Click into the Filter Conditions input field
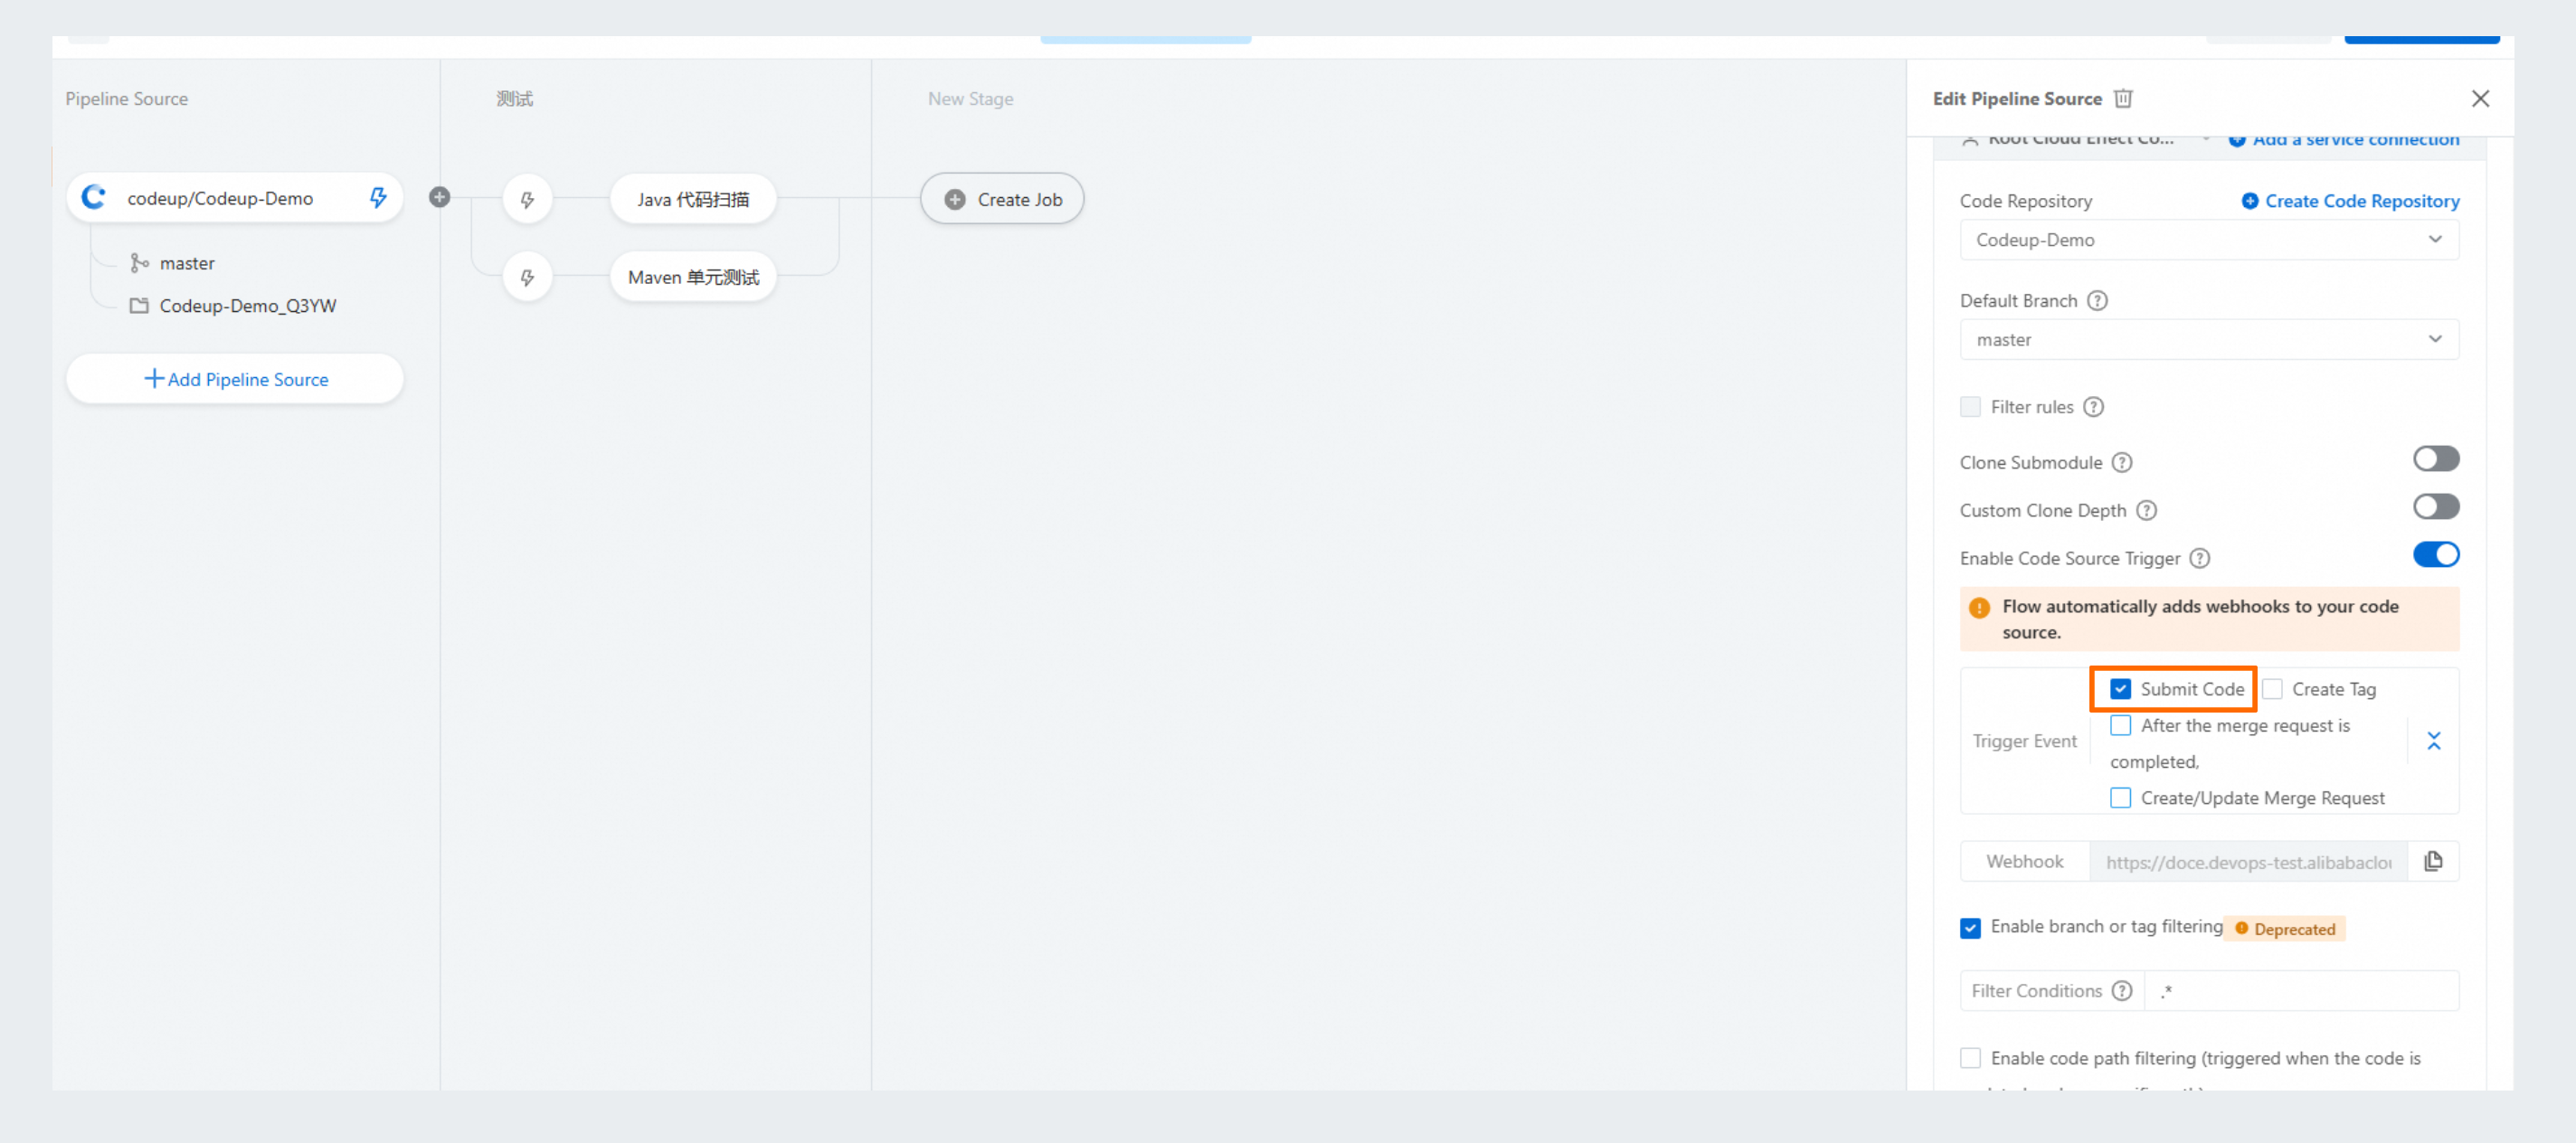 tap(2300, 991)
